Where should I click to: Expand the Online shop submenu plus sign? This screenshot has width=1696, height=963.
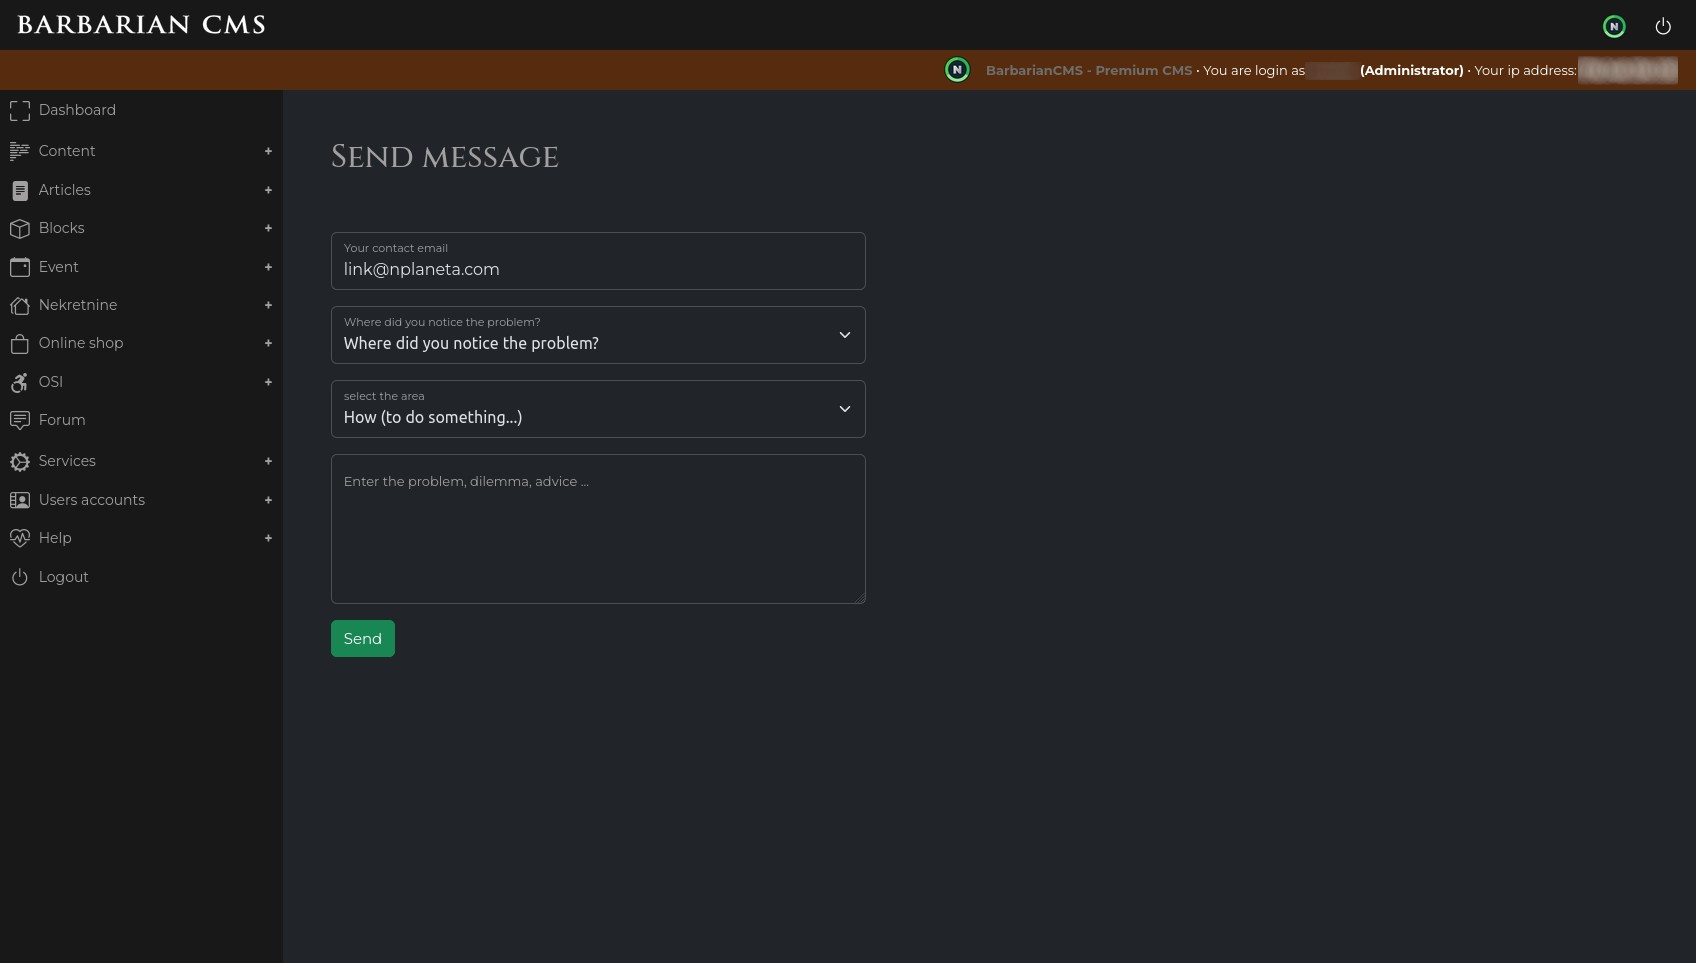(268, 343)
